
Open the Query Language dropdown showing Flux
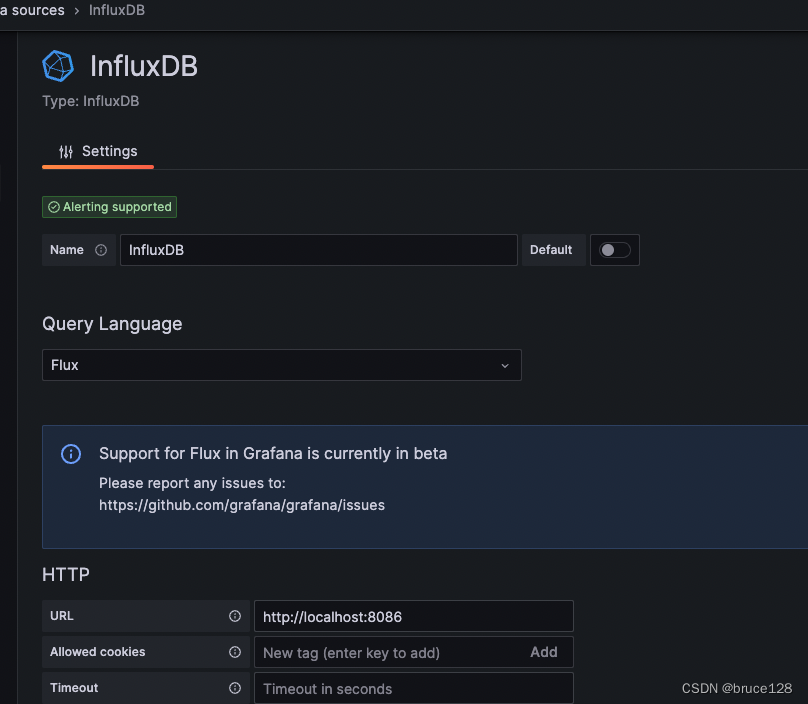[281, 365]
